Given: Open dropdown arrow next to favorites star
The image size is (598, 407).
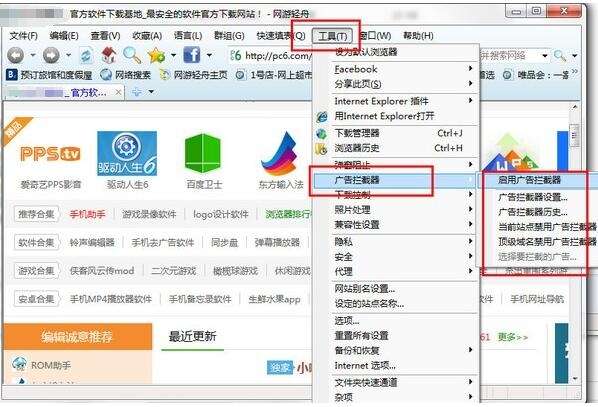Looking at the screenshot, I should (174, 56).
